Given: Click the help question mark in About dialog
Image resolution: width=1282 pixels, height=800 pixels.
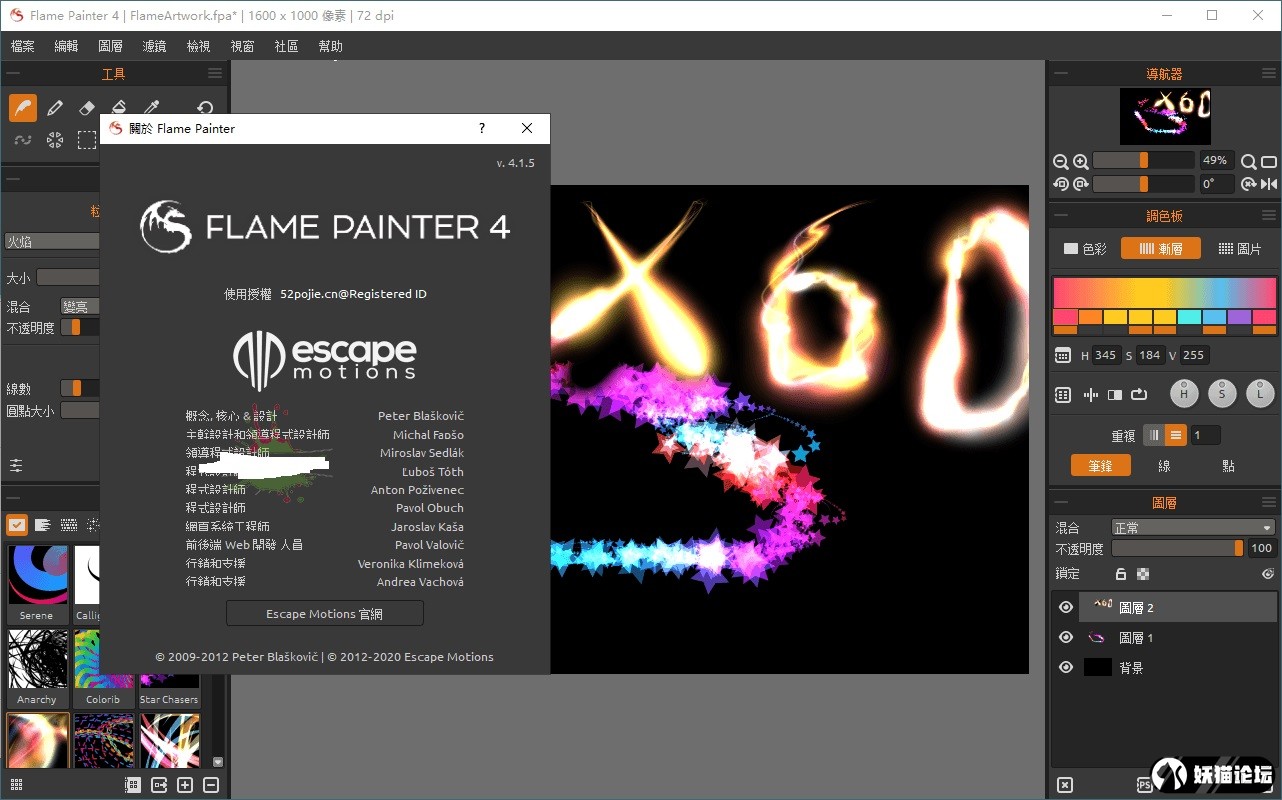Looking at the screenshot, I should click(482, 128).
